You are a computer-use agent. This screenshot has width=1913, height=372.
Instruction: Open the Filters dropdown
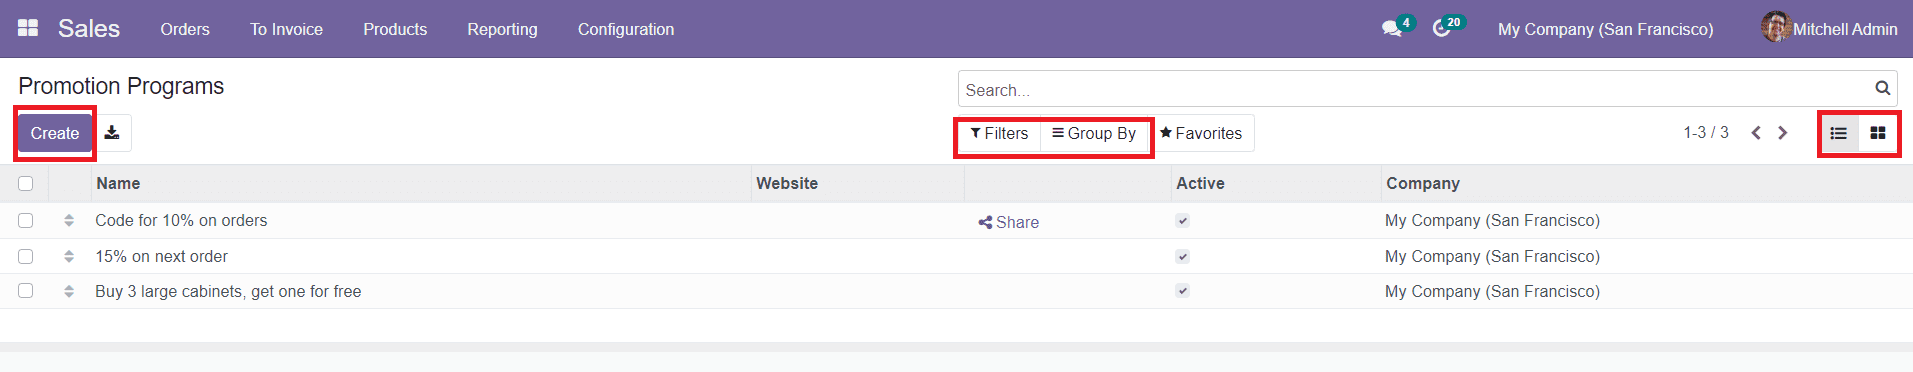(x=999, y=133)
